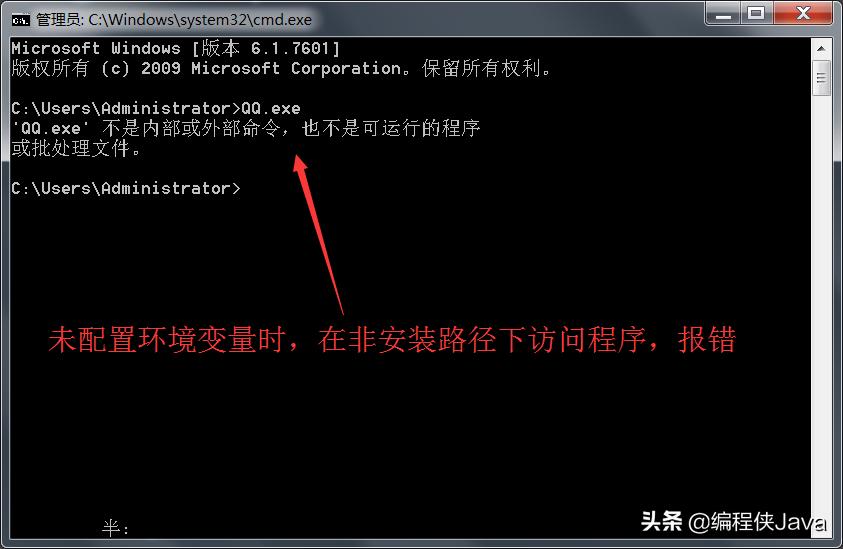Click the red 未配置环境变量时 annotation text
This screenshot has height=549, width=843.
pyautogui.click(x=167, y=340)
